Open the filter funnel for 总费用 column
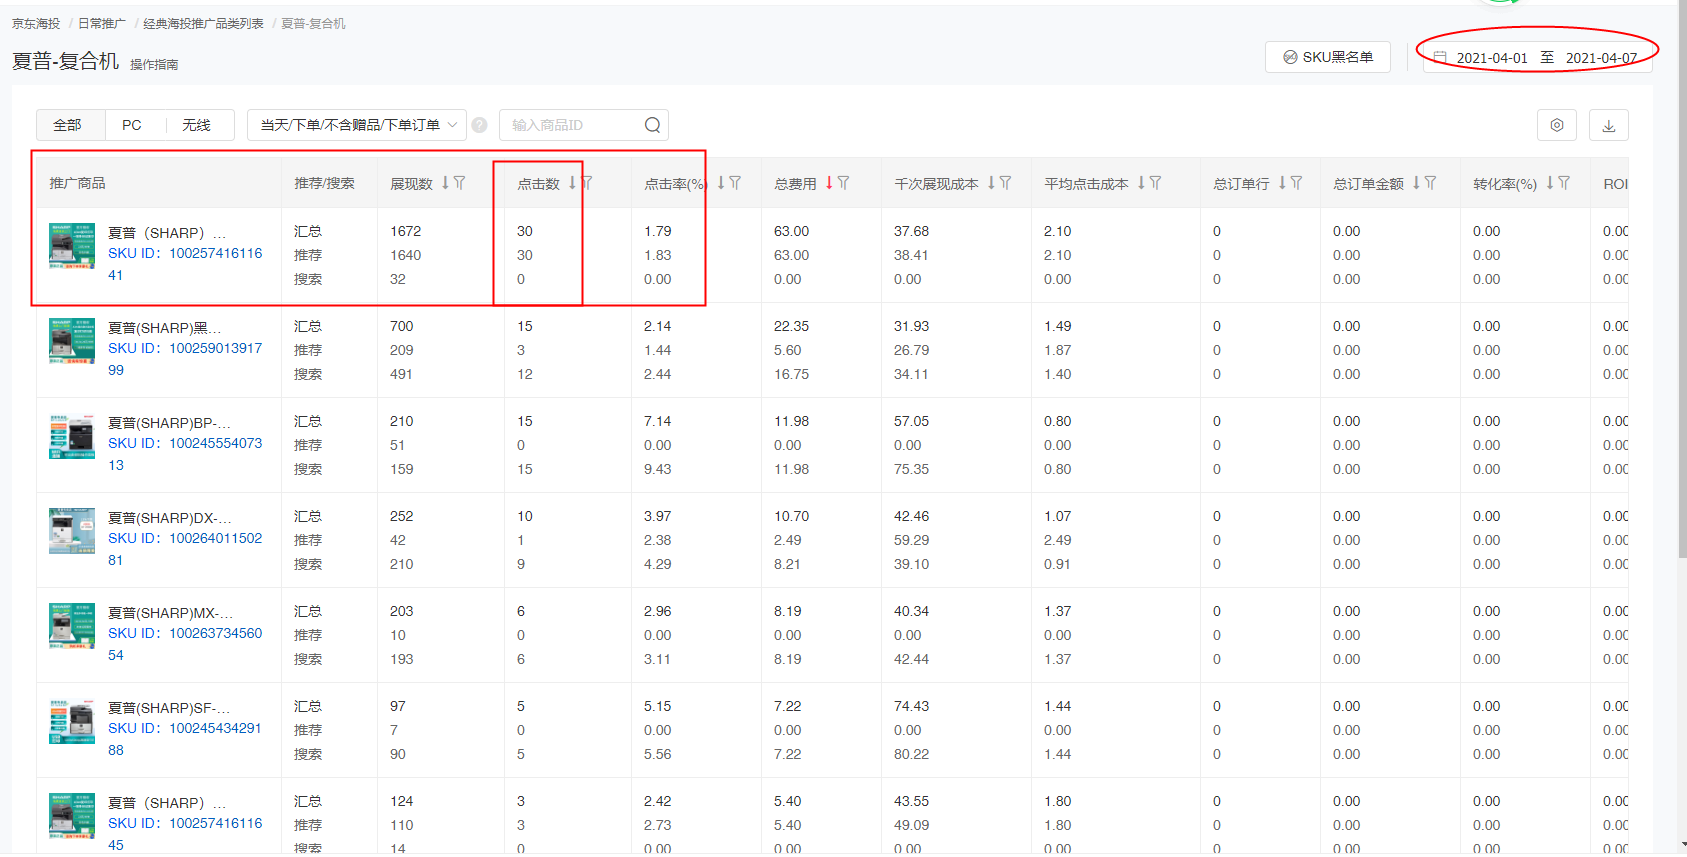The height and width of the screenshot is (857, 1687). 844,183
